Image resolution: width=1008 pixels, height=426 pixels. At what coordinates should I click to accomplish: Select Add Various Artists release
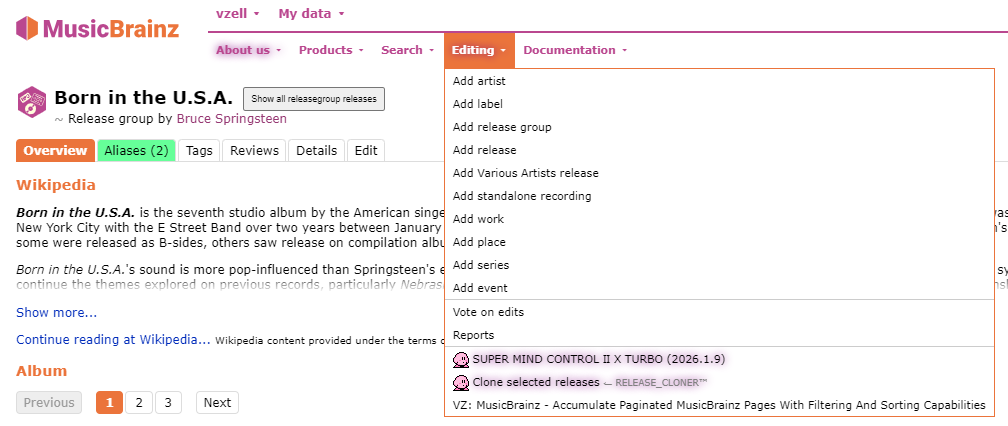(x=525, y=173)
